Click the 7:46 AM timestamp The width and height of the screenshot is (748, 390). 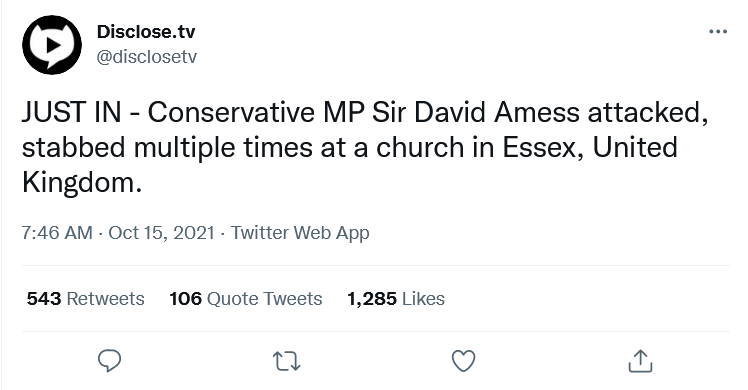[x=57, y=233]
